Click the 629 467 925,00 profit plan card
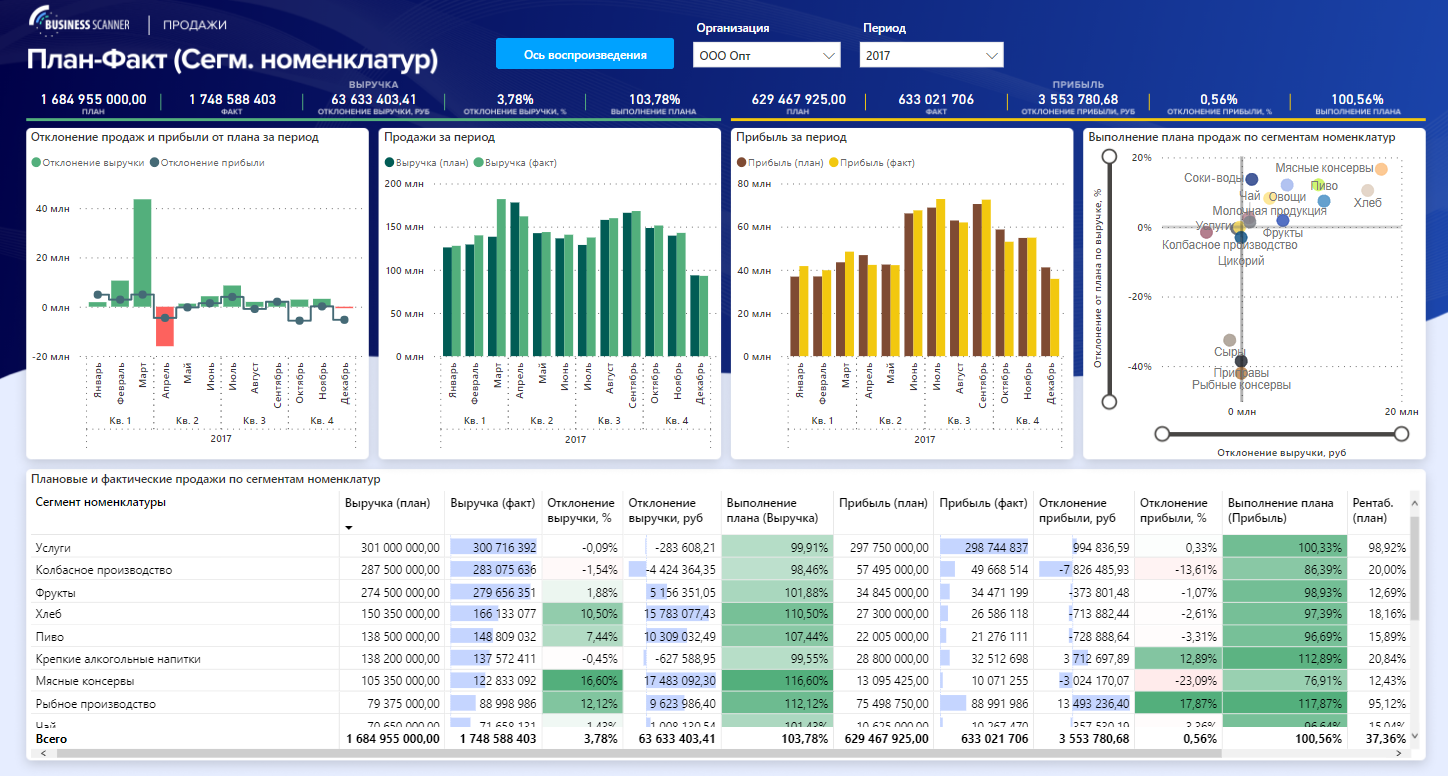The image size is (1448, 776). [799, 103]
